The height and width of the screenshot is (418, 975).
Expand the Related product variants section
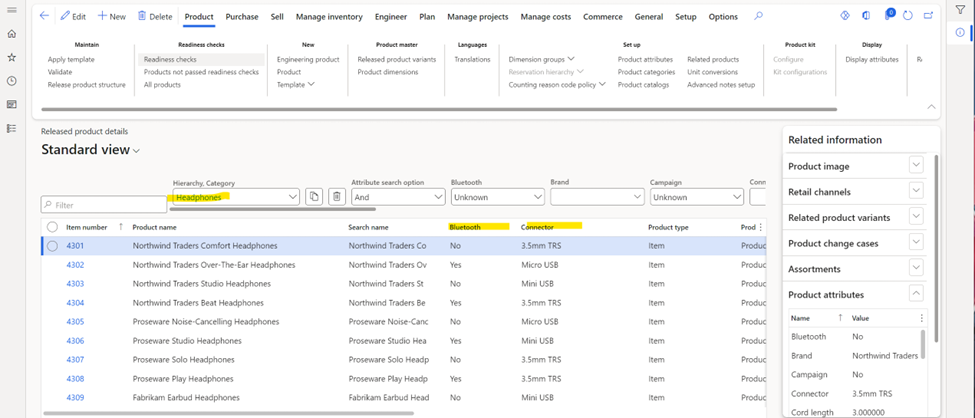pyautogui.click(x=916, y=216)
